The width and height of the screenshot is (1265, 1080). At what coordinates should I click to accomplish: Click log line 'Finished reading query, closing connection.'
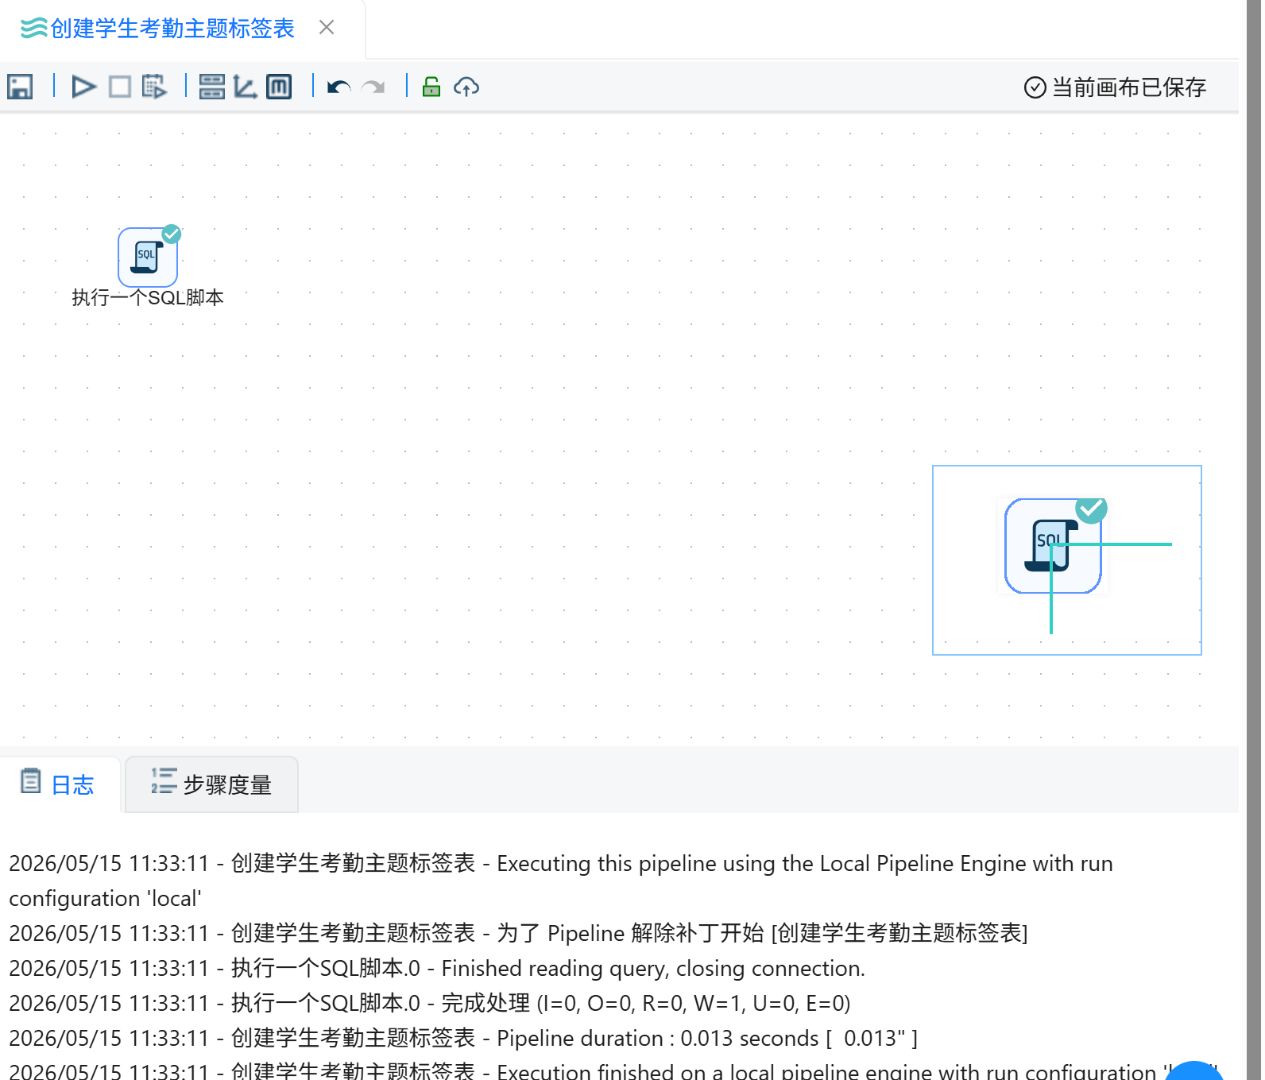437,968
